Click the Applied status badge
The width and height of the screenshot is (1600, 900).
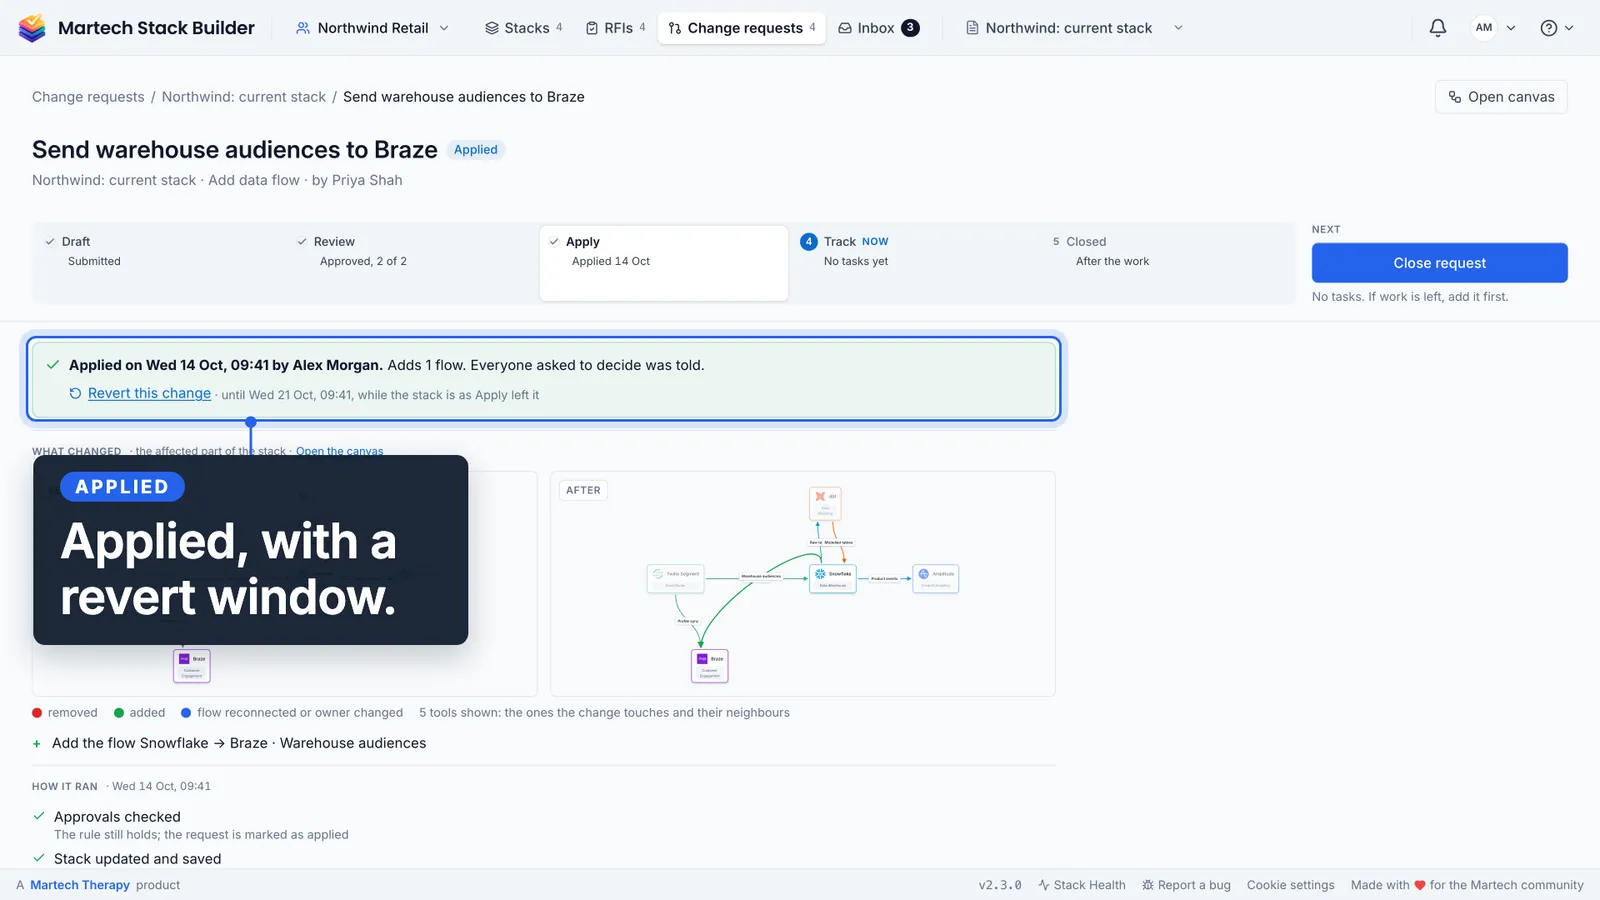point(475,150)
